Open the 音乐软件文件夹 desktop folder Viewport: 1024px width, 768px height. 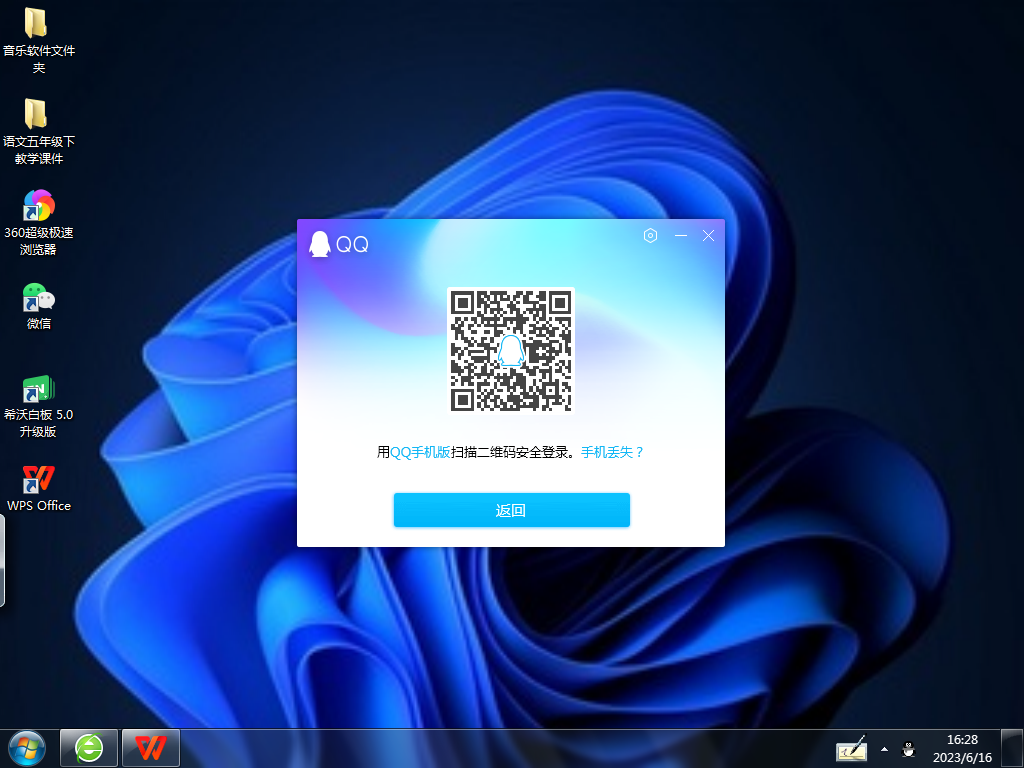tap(39, 40)
